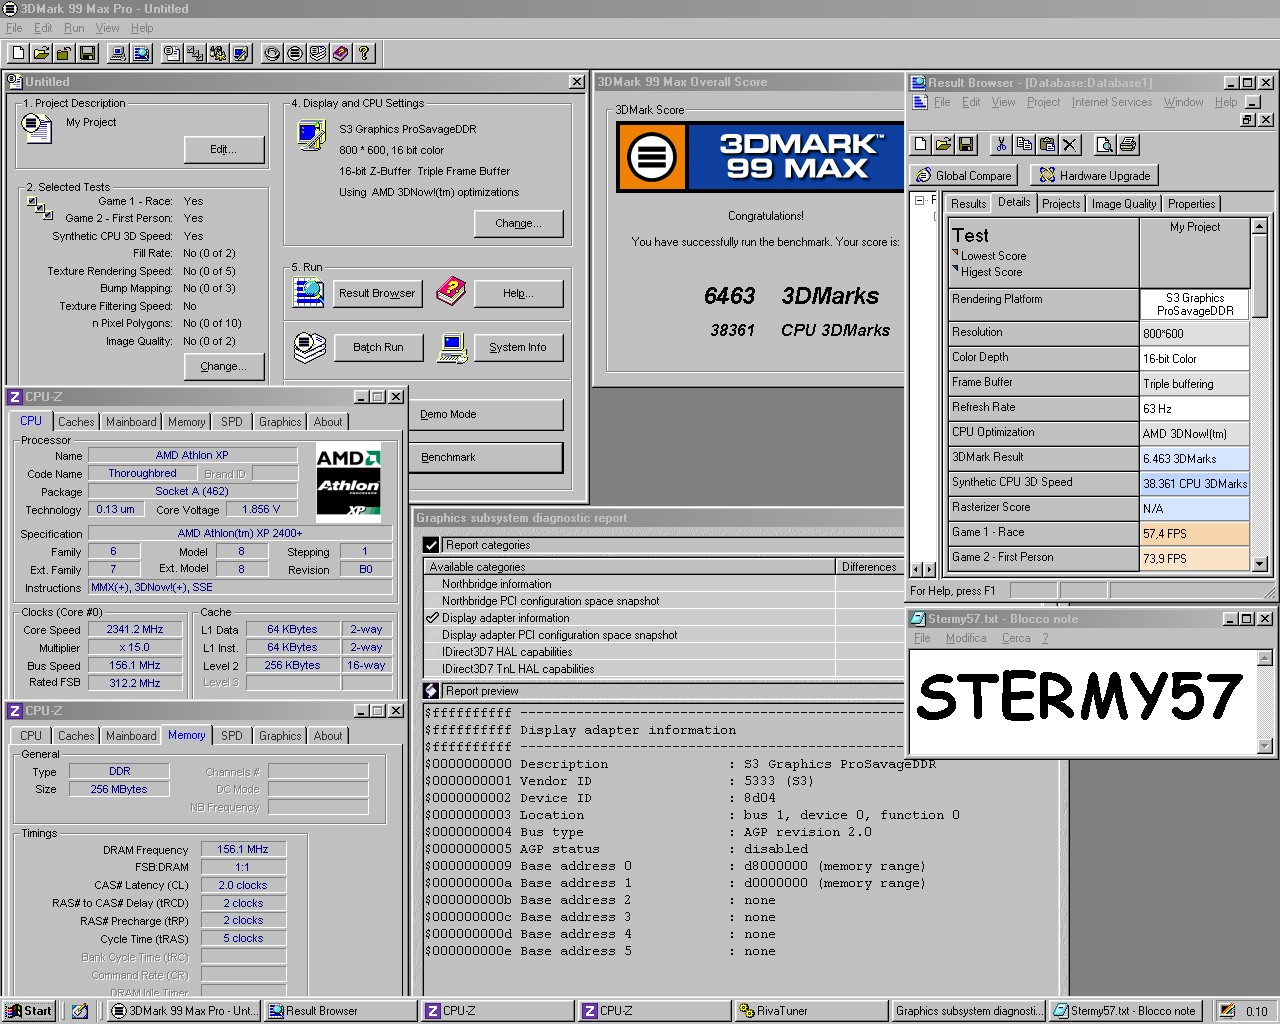Click Change... button in Display and CPU Settings
The width and height of the screenshot is (1280, 1024).
(518, 223)
